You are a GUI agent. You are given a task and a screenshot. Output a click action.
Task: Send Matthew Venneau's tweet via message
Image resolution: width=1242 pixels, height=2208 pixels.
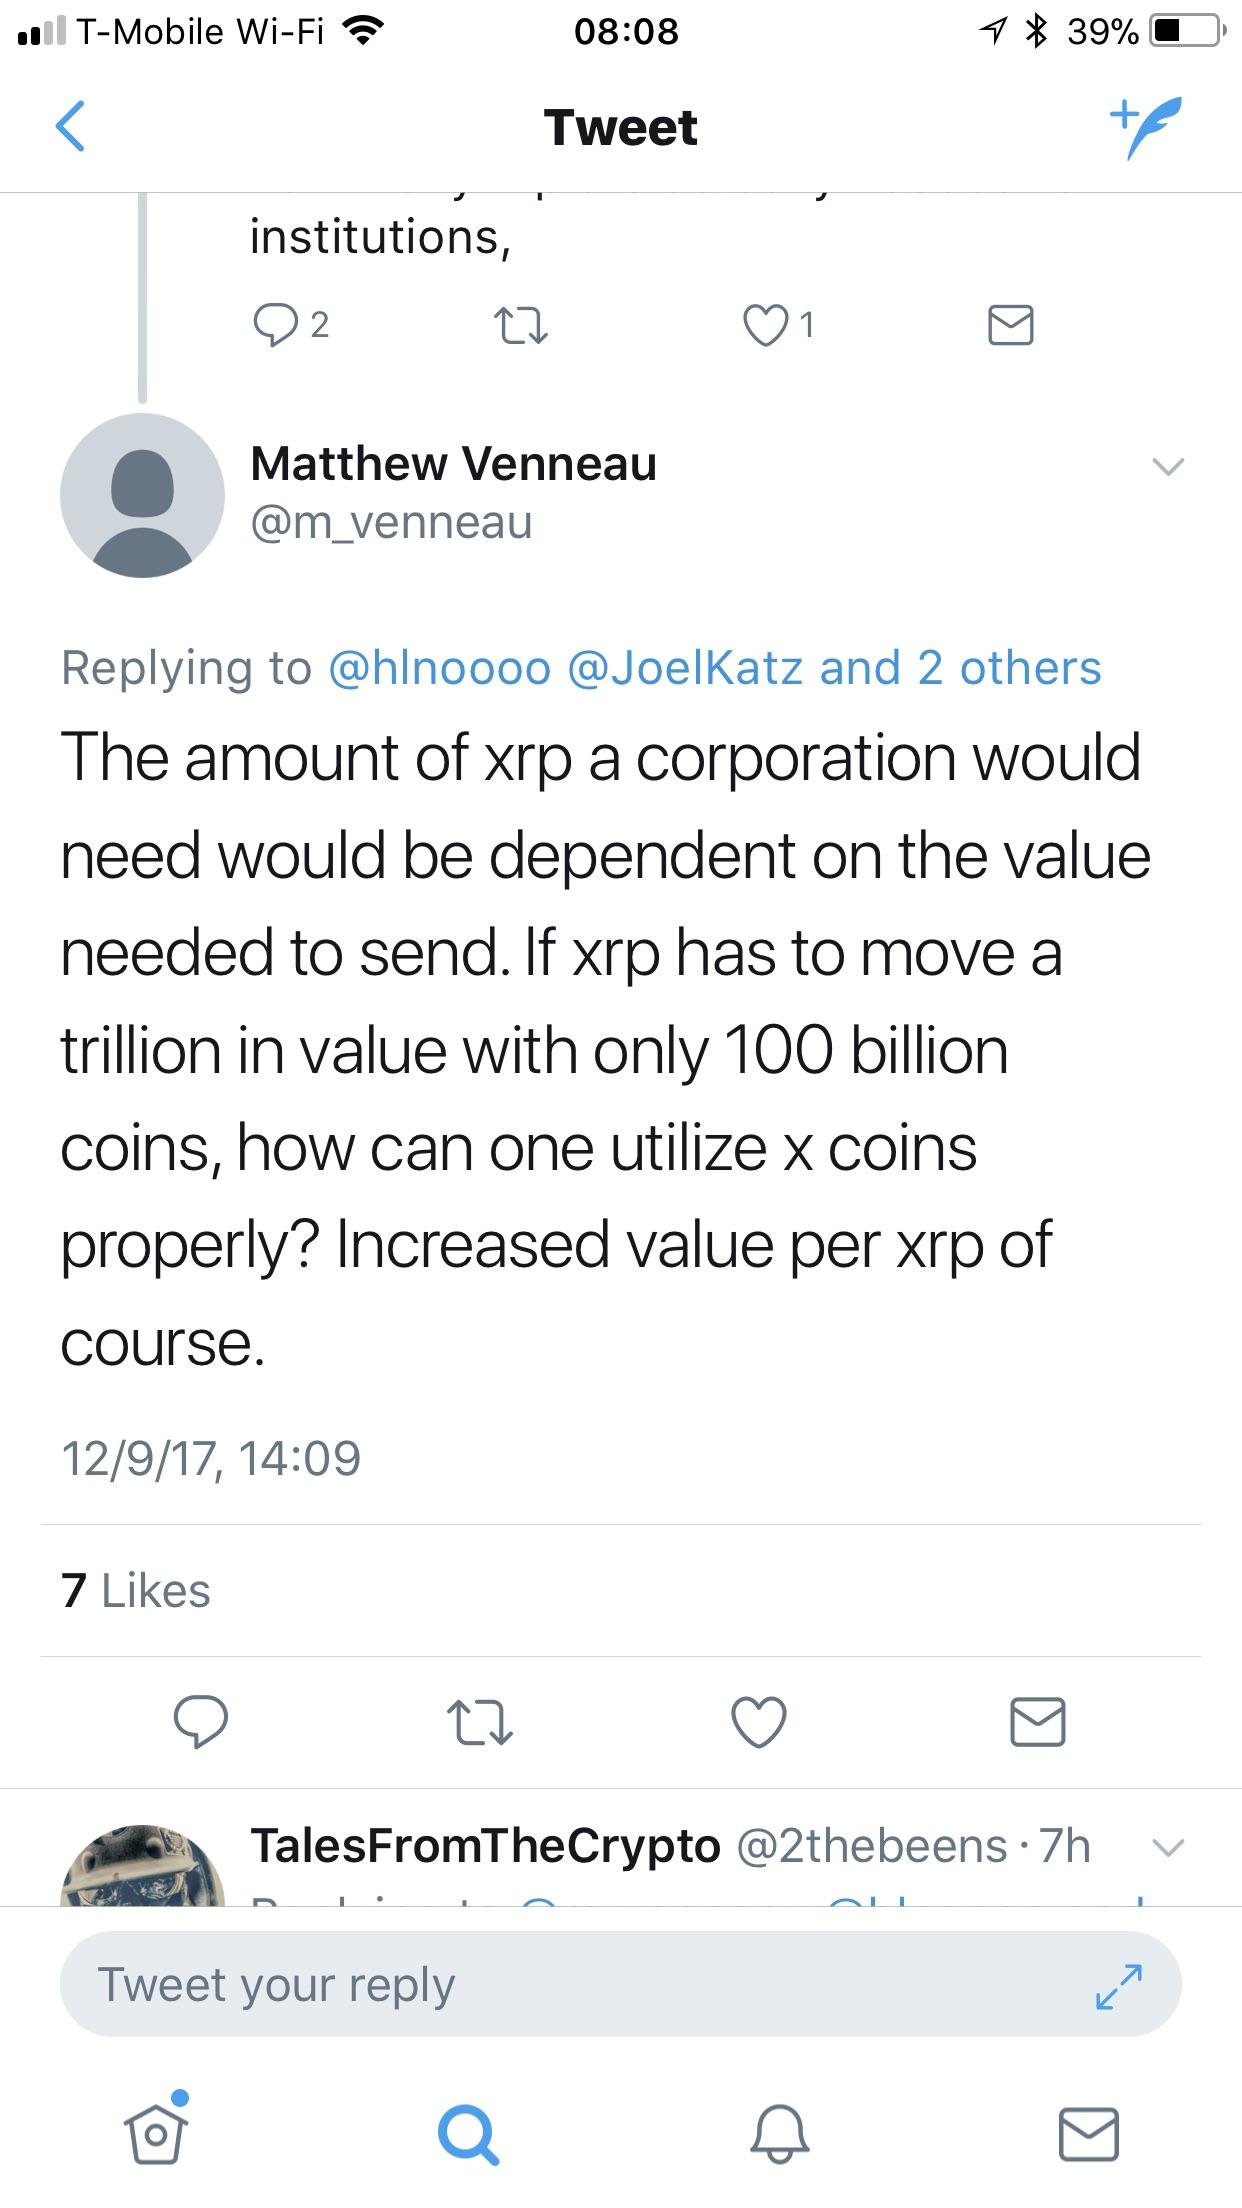1037,1721
